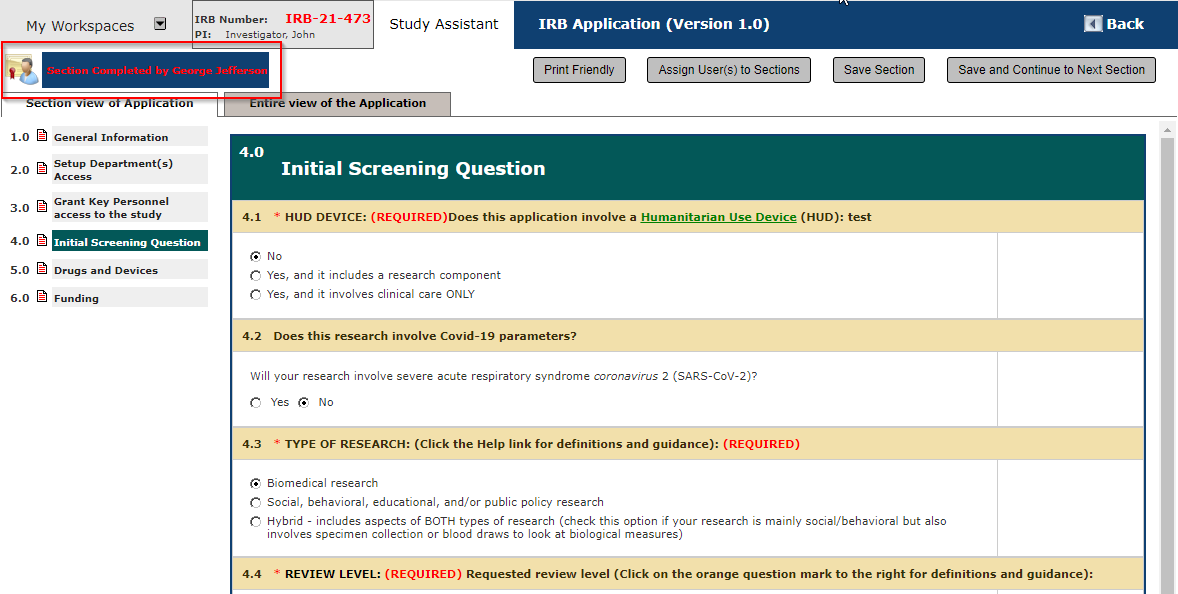This screenshot has height=594, width=1178.
Task: Click Save and Continue to Next Section
Action: pos(1051,70)
